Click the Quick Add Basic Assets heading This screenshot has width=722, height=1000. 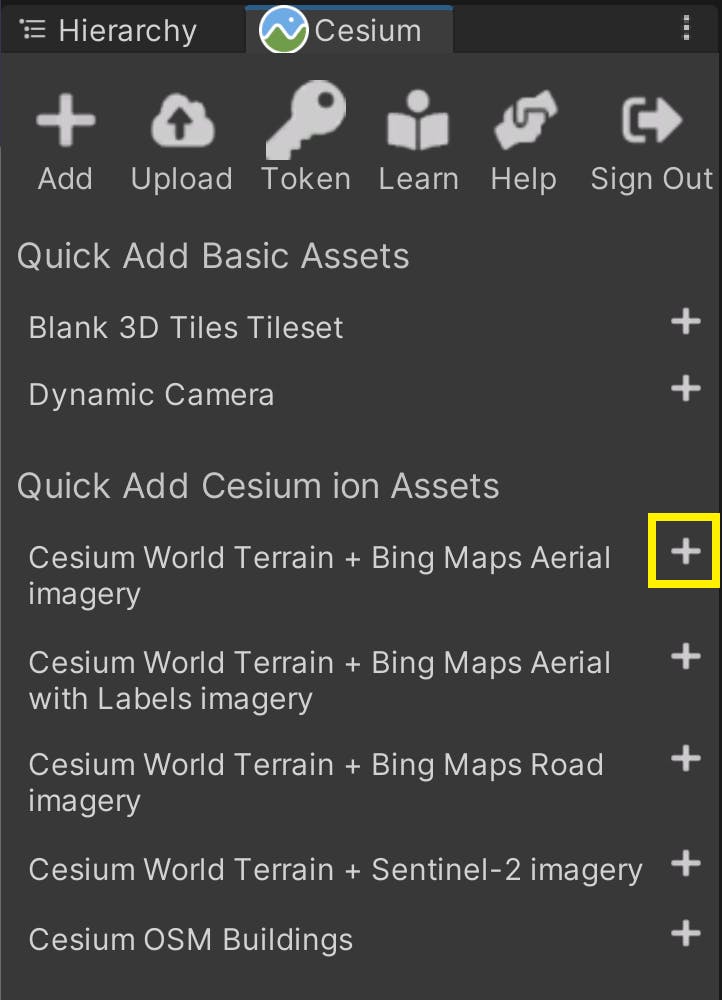click(212, 256)
